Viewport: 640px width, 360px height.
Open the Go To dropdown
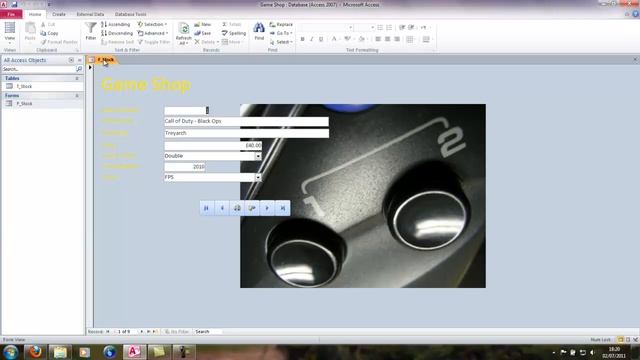281,33
